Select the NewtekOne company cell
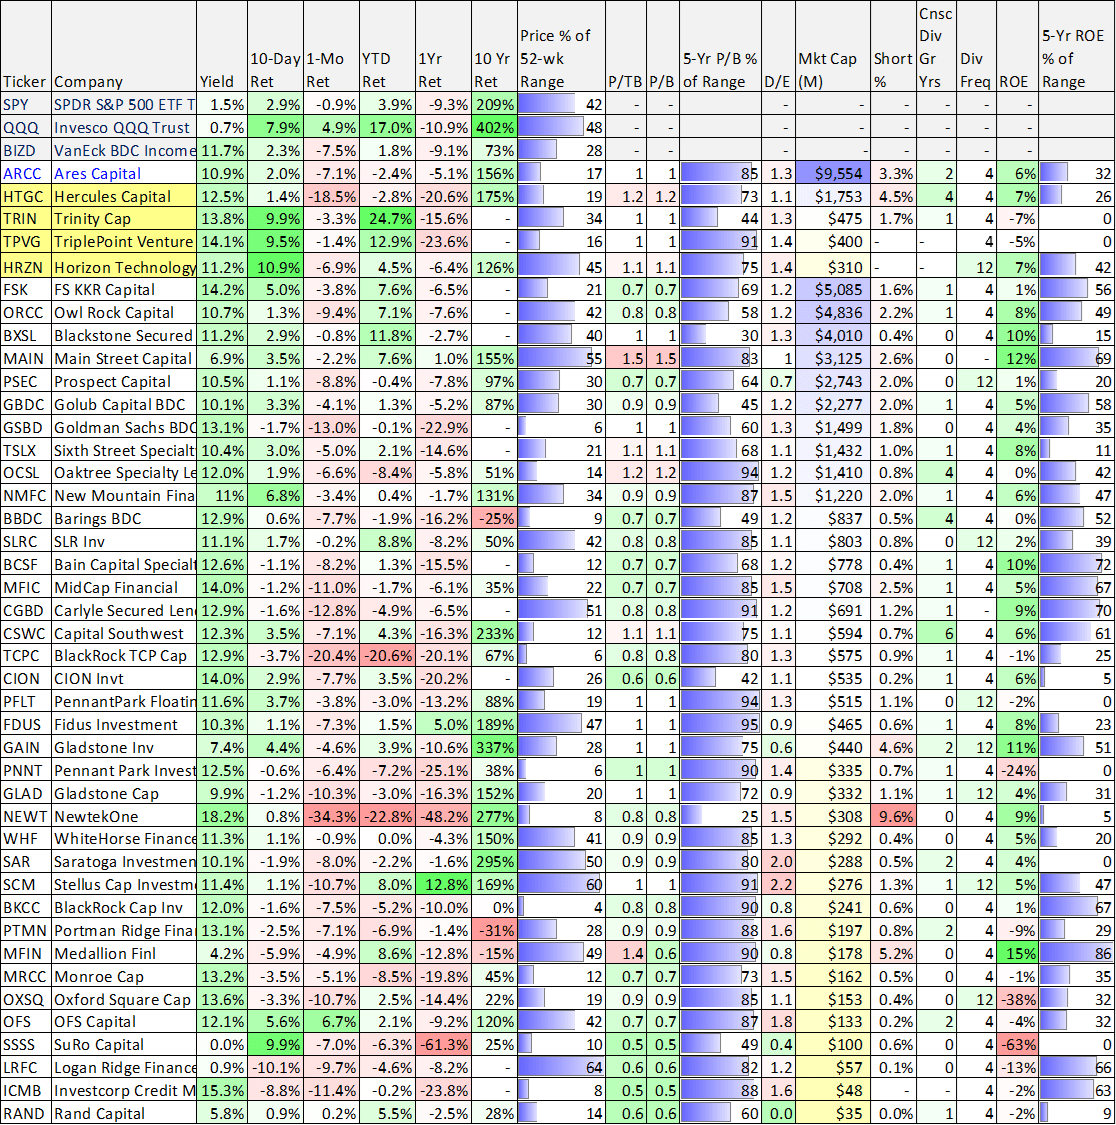Viewport: 1116px width, 1125px height. 123,816
